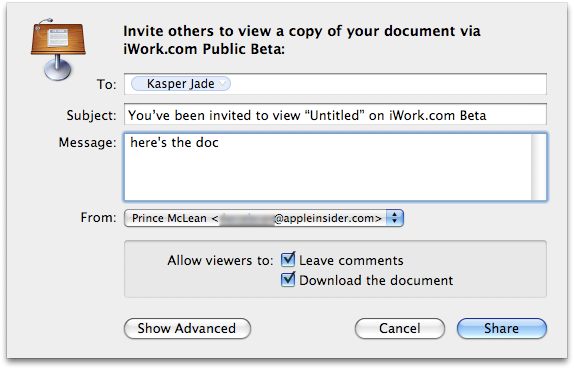Click inside the To recipients field
This screenshot has width=574, height=369.
[335, 84]
